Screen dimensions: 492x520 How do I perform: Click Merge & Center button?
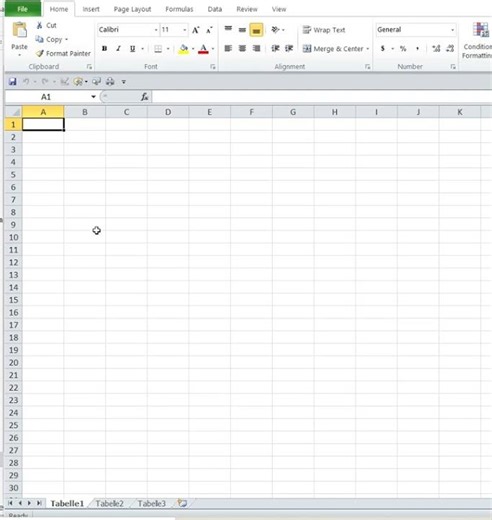click(333, 49)
